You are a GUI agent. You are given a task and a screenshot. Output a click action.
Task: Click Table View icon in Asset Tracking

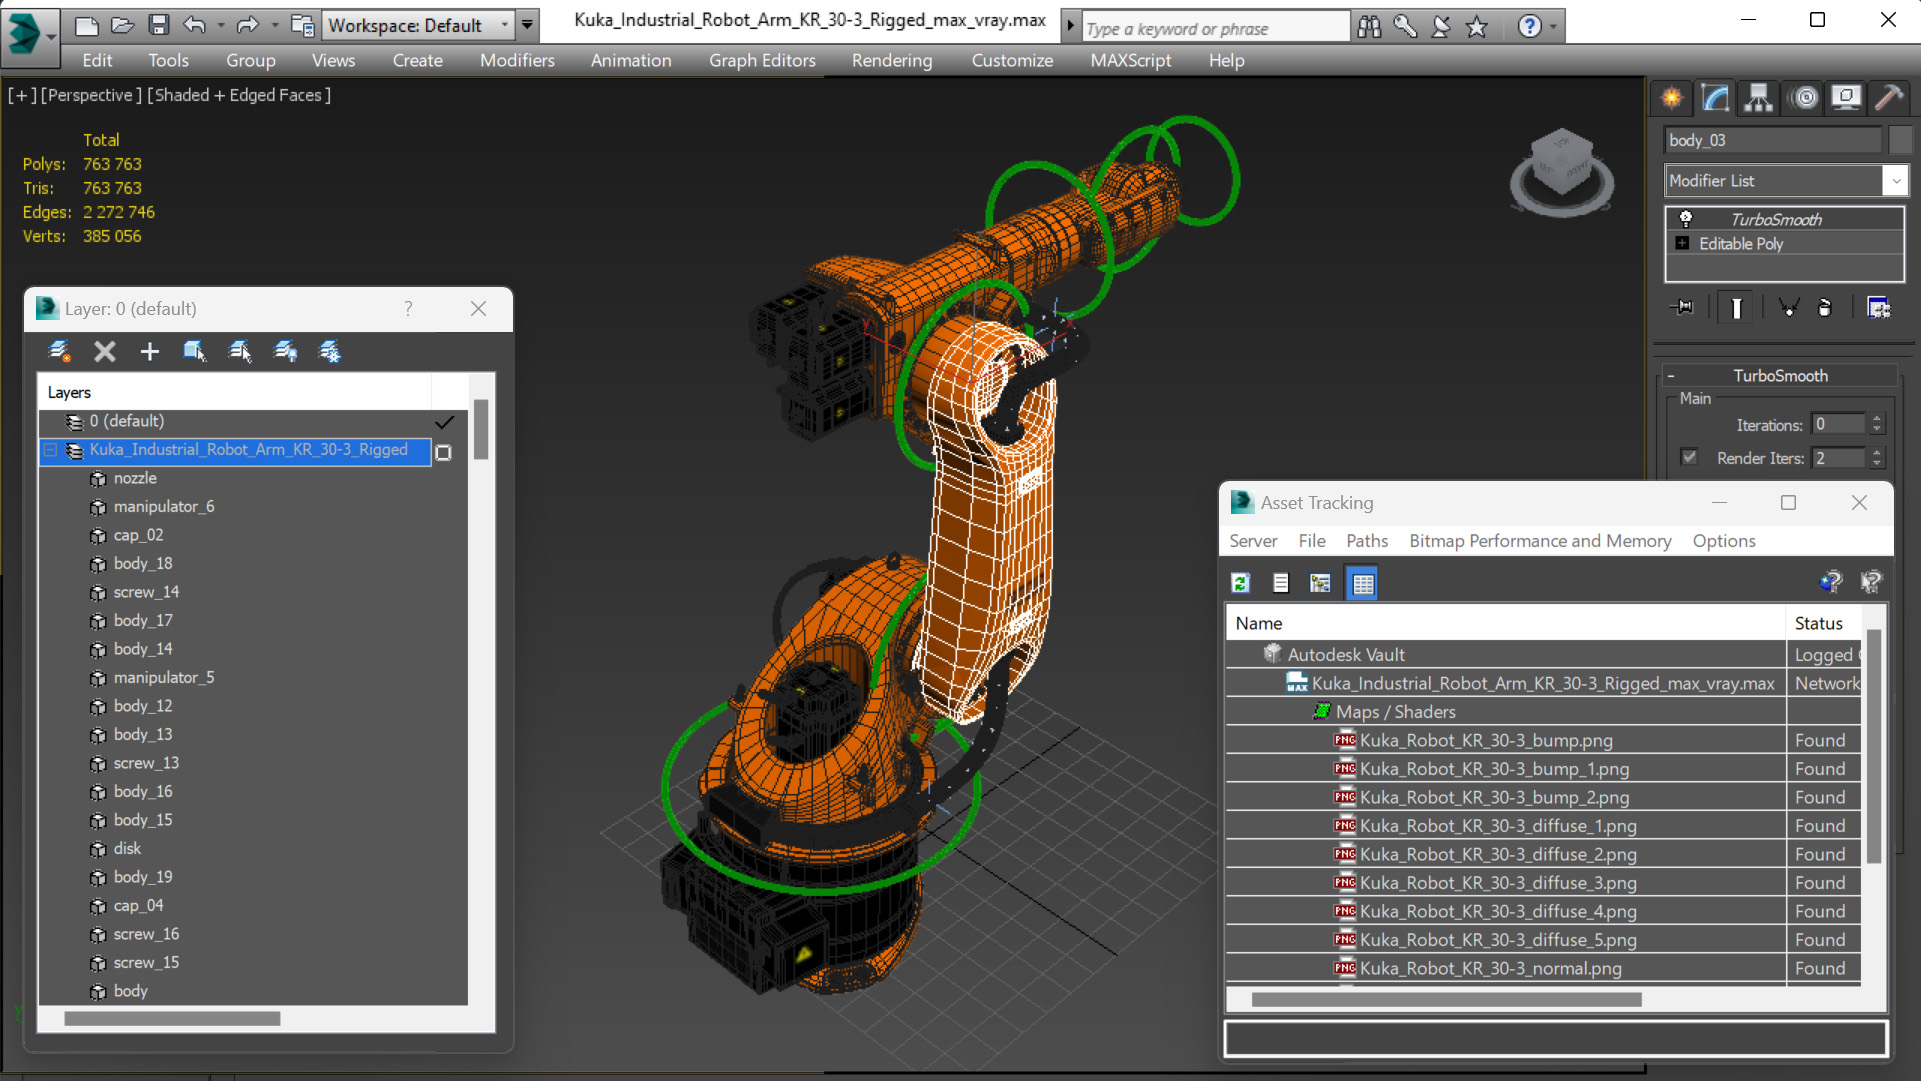click(x=1363, y=583)
